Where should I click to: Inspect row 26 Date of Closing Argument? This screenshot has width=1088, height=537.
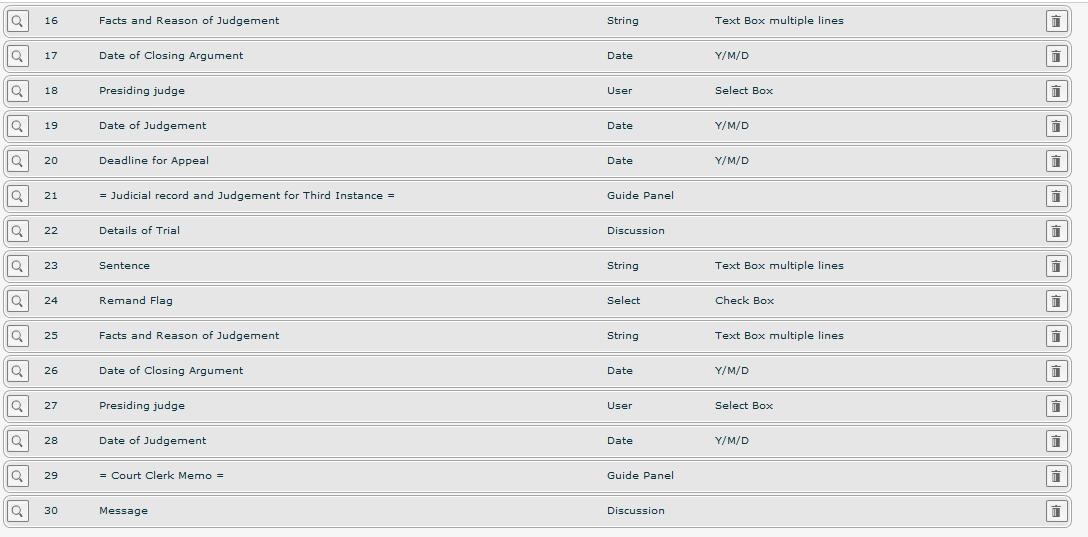pos(17,371)
